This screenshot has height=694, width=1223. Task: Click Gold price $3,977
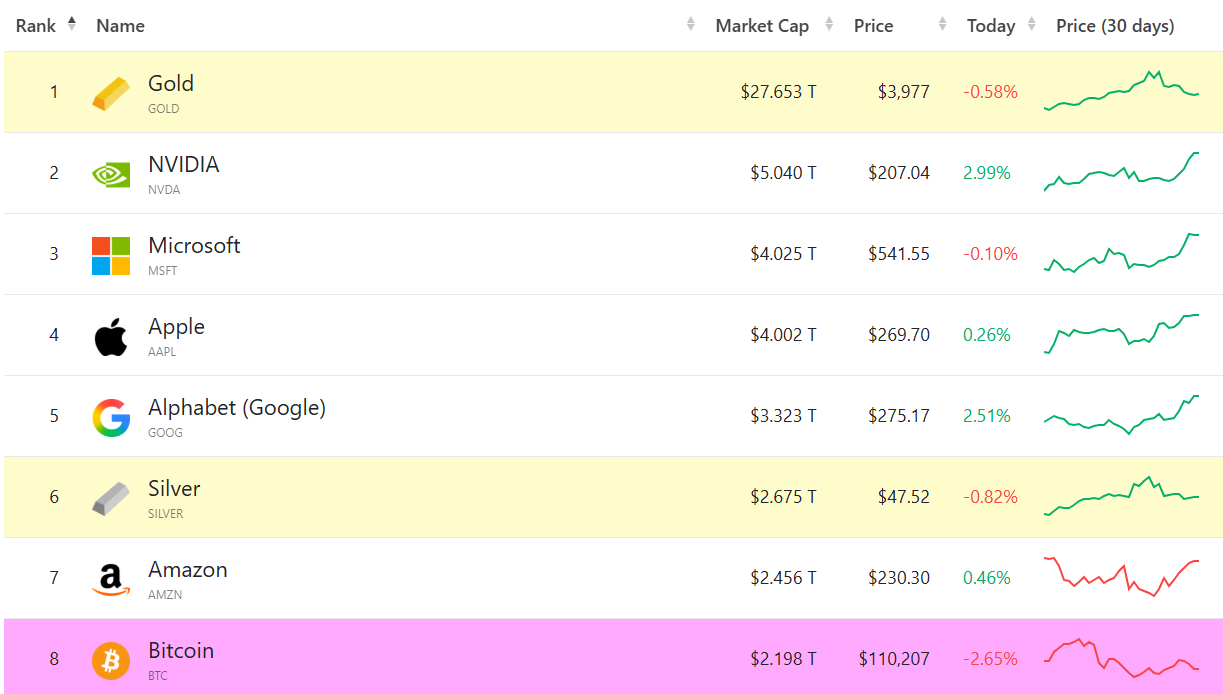click(904, 92)
